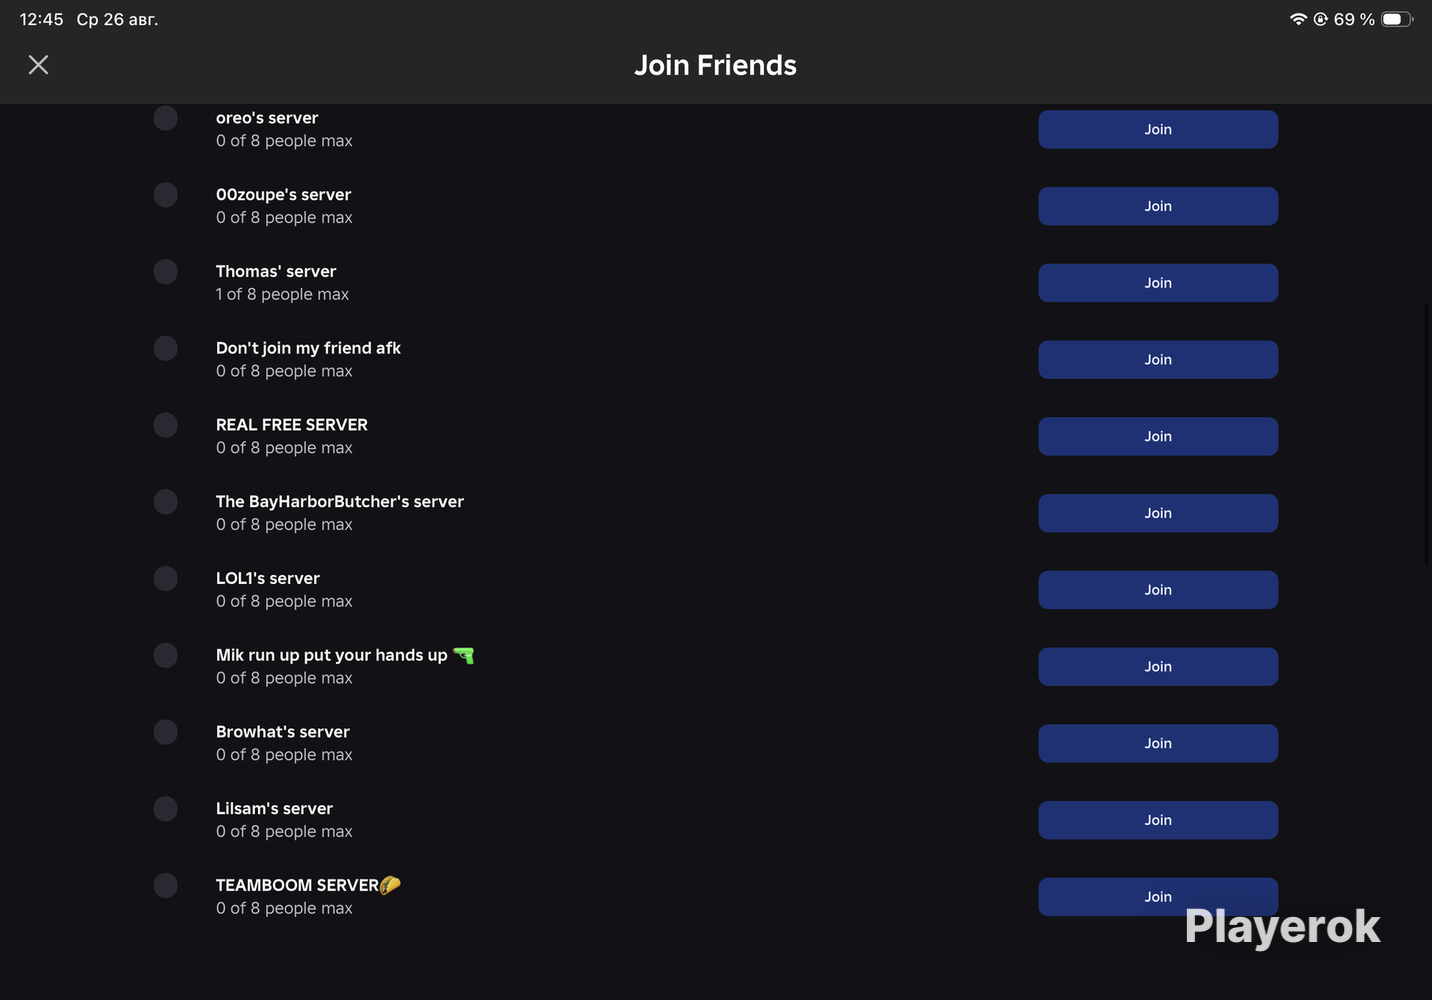Tap avatar circle next to Browhat's server

pyautogui.click(x=166, y=732)
